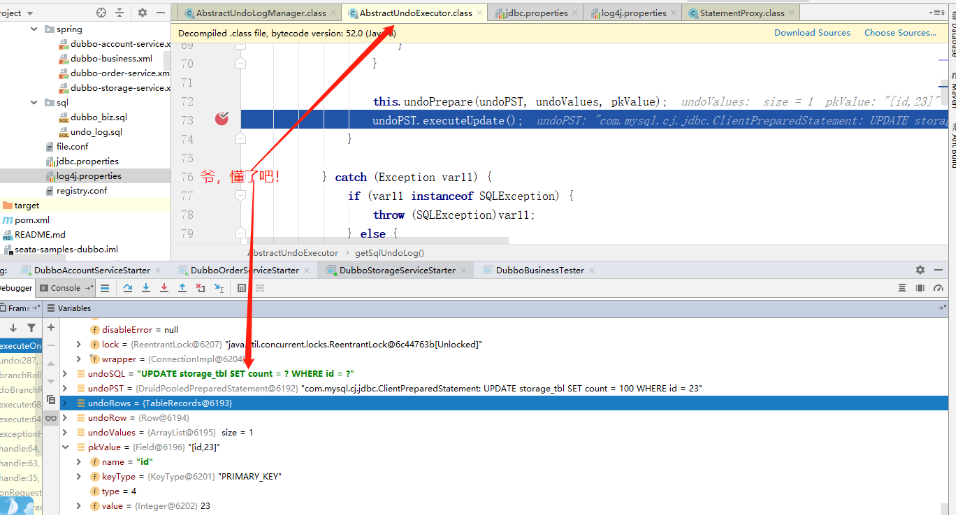
Task: Open Project panel settings gear
Action: point(142,13)
